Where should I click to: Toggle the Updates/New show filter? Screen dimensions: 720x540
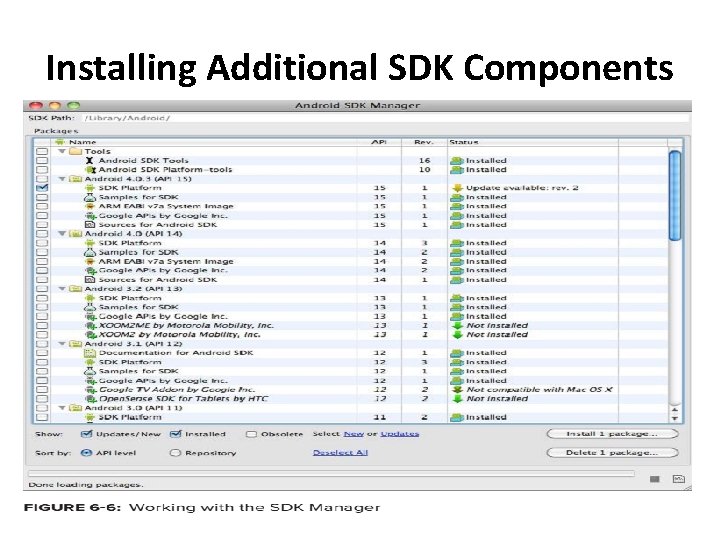[86, 434]
